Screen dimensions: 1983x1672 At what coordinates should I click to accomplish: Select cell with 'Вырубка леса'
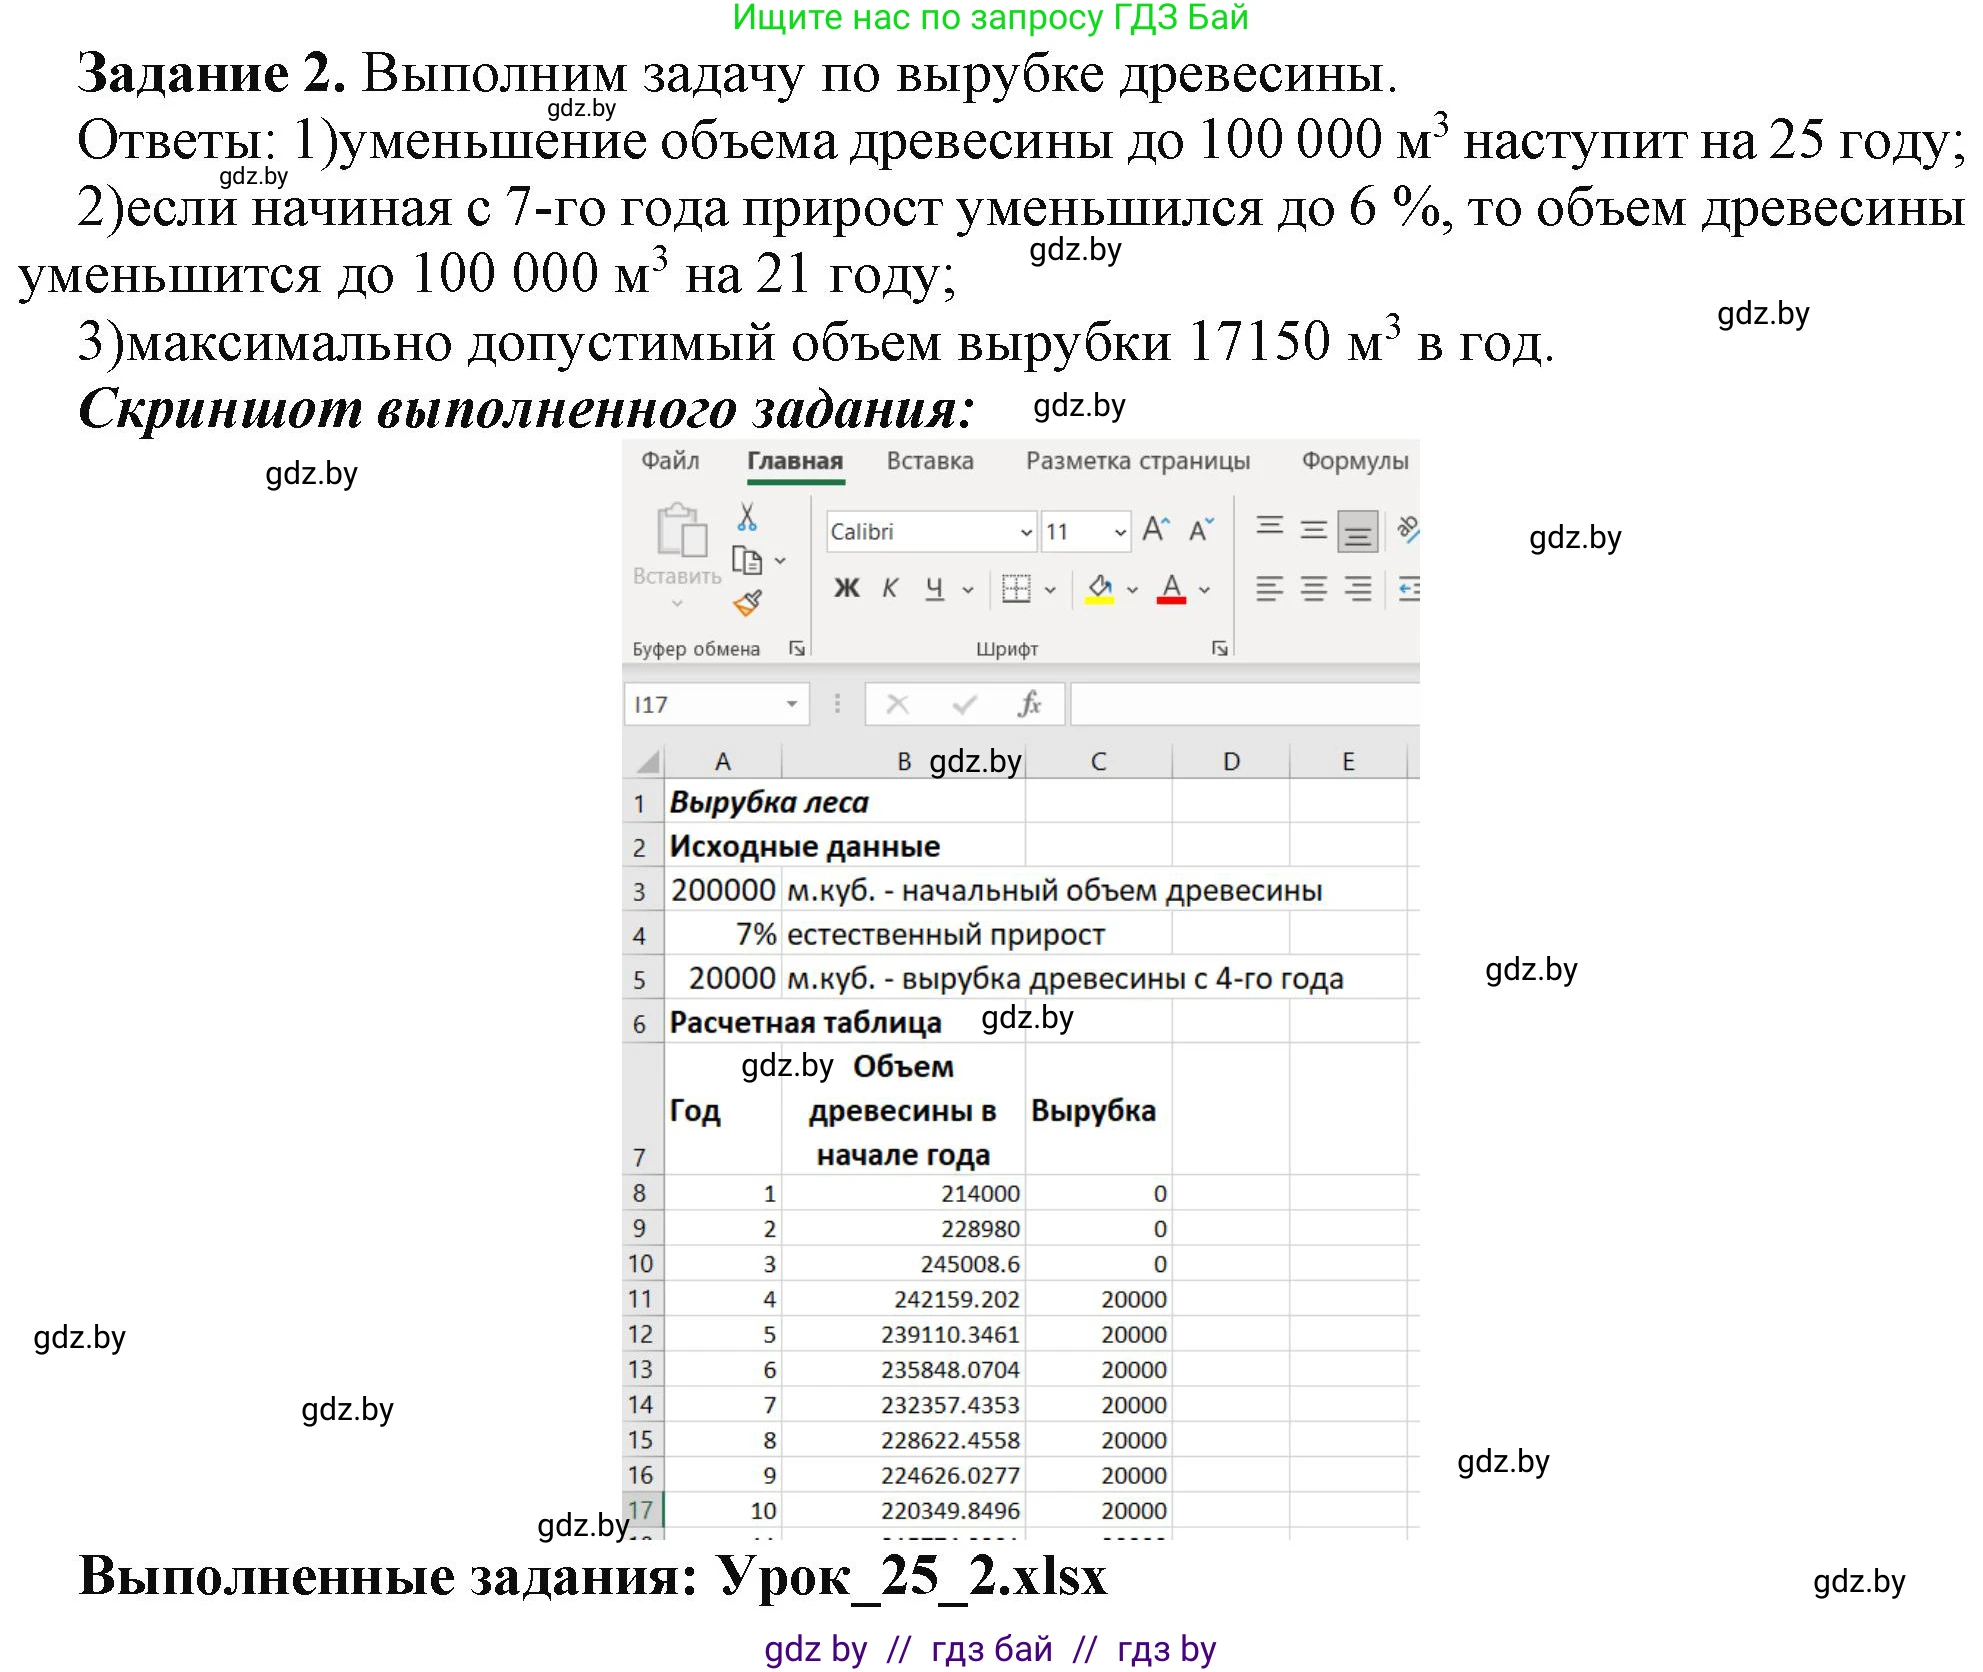pos(723,802)
